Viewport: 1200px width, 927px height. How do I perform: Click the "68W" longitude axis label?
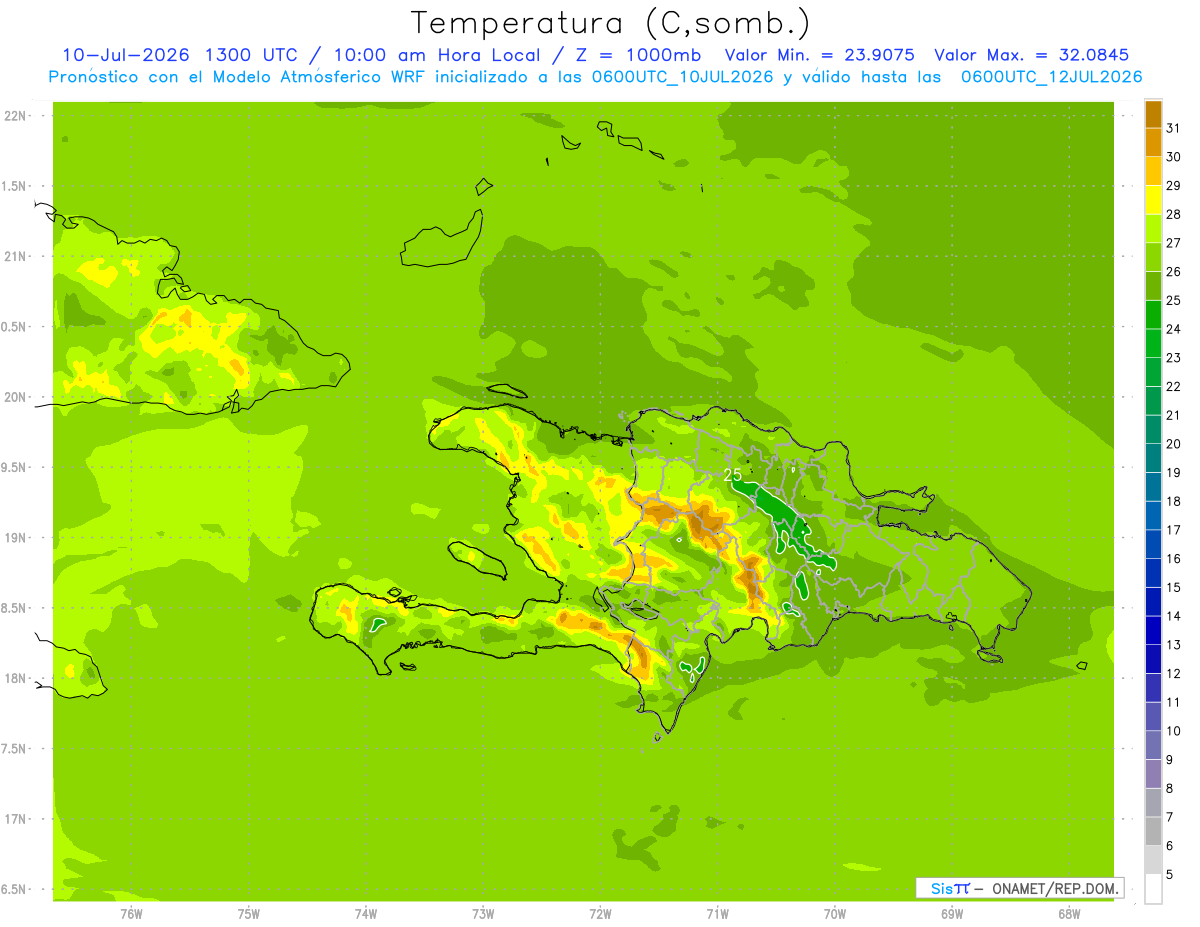pos(1069,914)
